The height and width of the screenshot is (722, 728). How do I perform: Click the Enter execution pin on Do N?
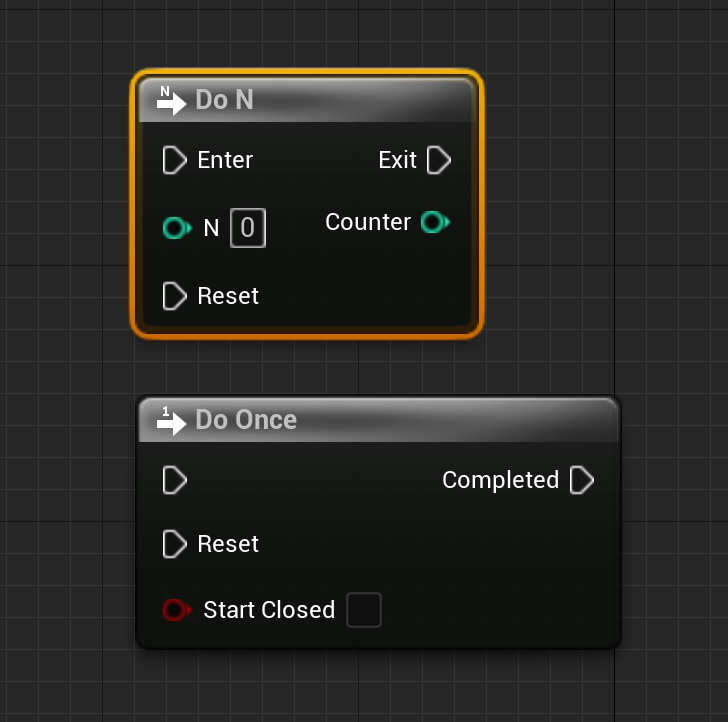point(175,160)
